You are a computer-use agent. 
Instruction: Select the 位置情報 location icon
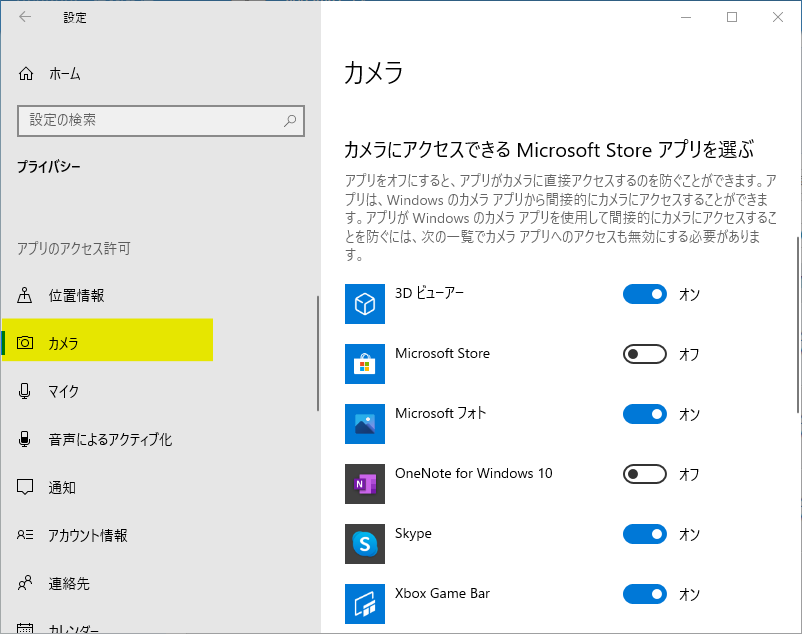(x=25, y=295)
